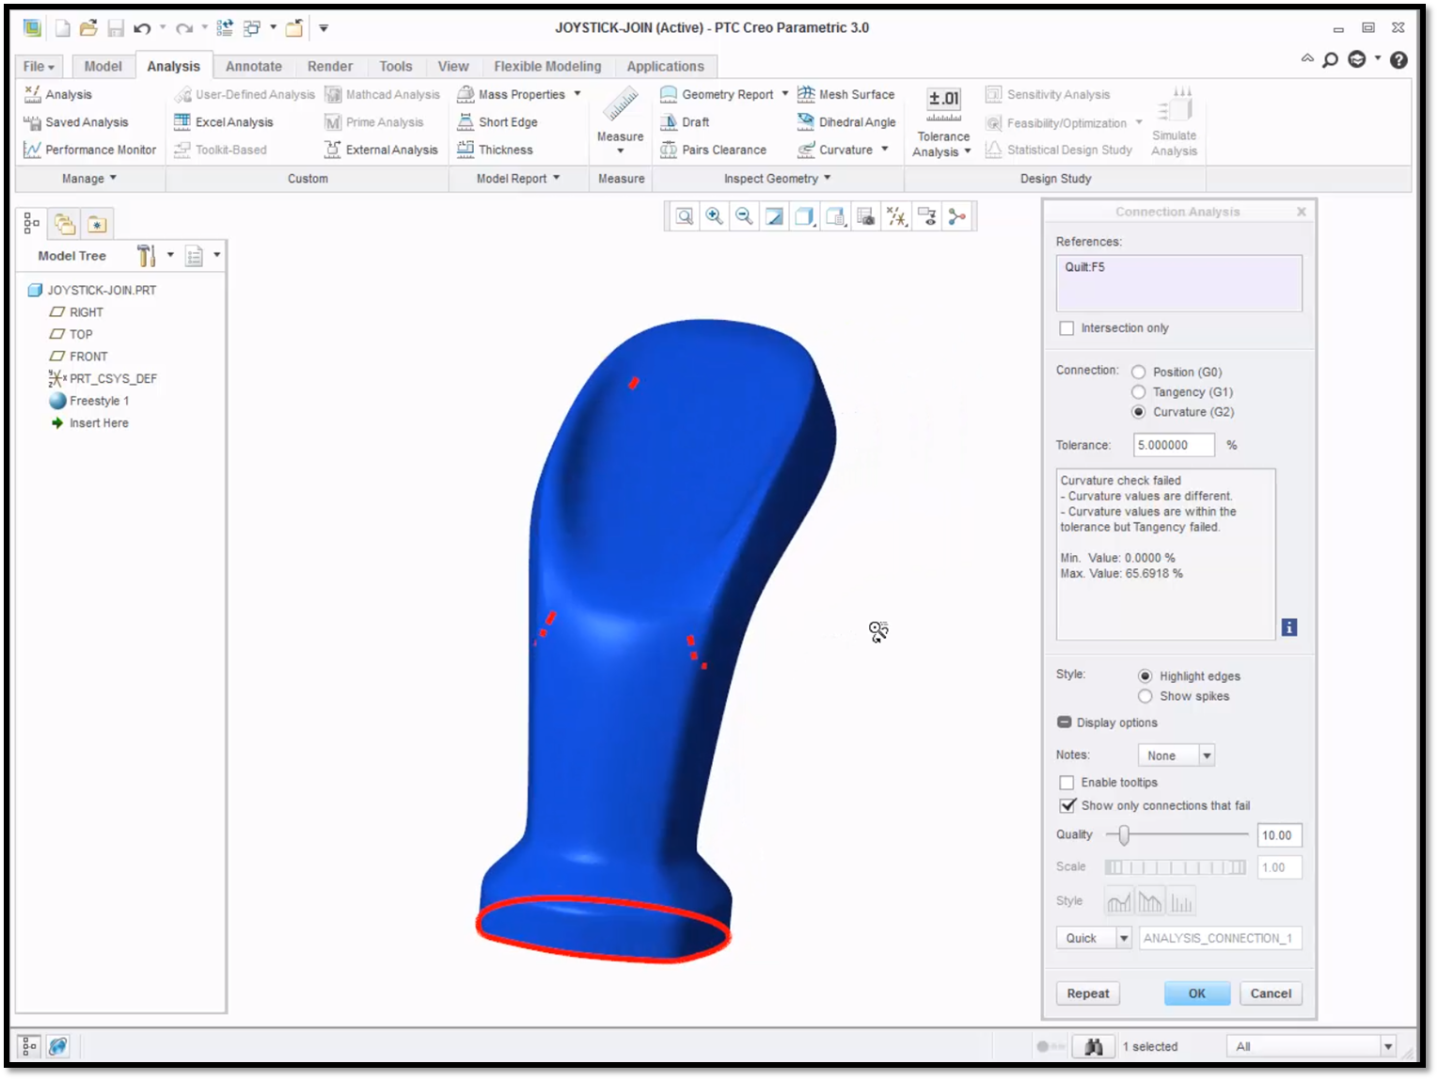Open the Display Style cube icon
The height and width of the screenshot is (1080, 1438).
[804, 216]
